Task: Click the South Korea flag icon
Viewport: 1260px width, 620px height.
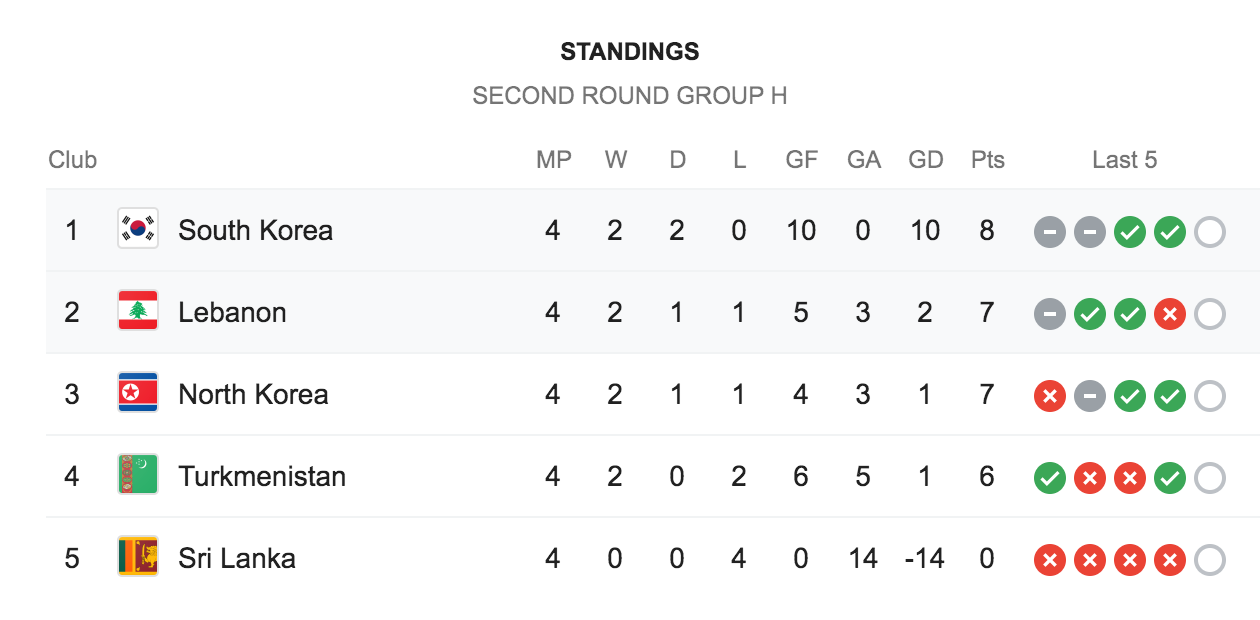Action: pos(138,230)
